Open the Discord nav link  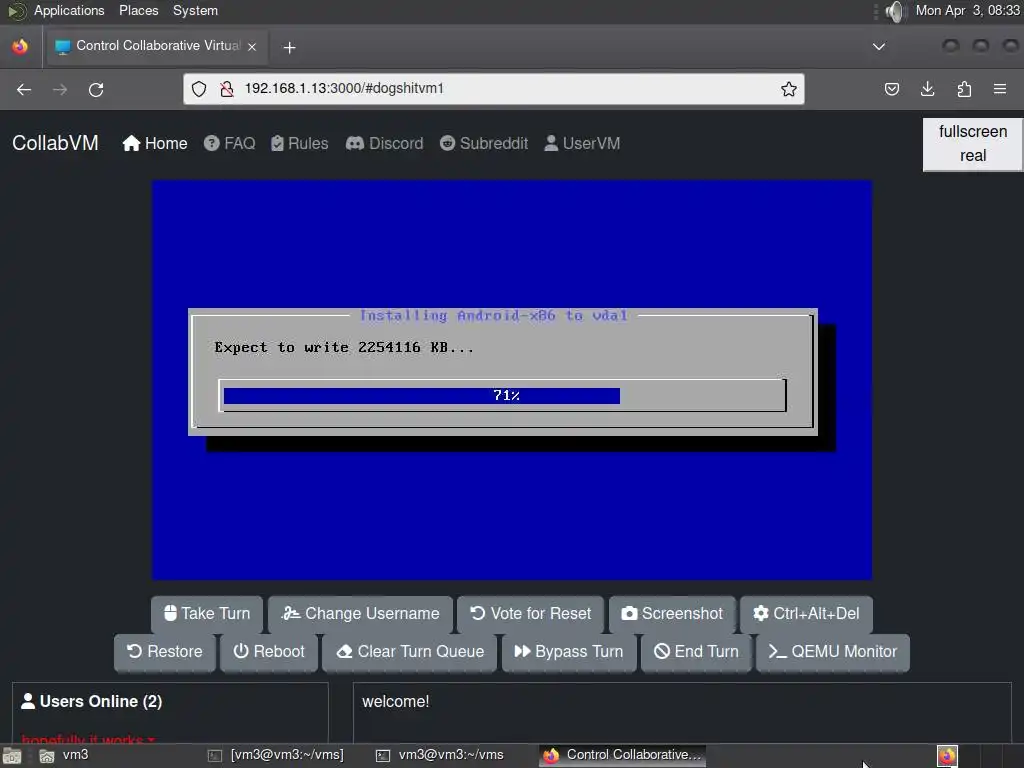point(385,143)
